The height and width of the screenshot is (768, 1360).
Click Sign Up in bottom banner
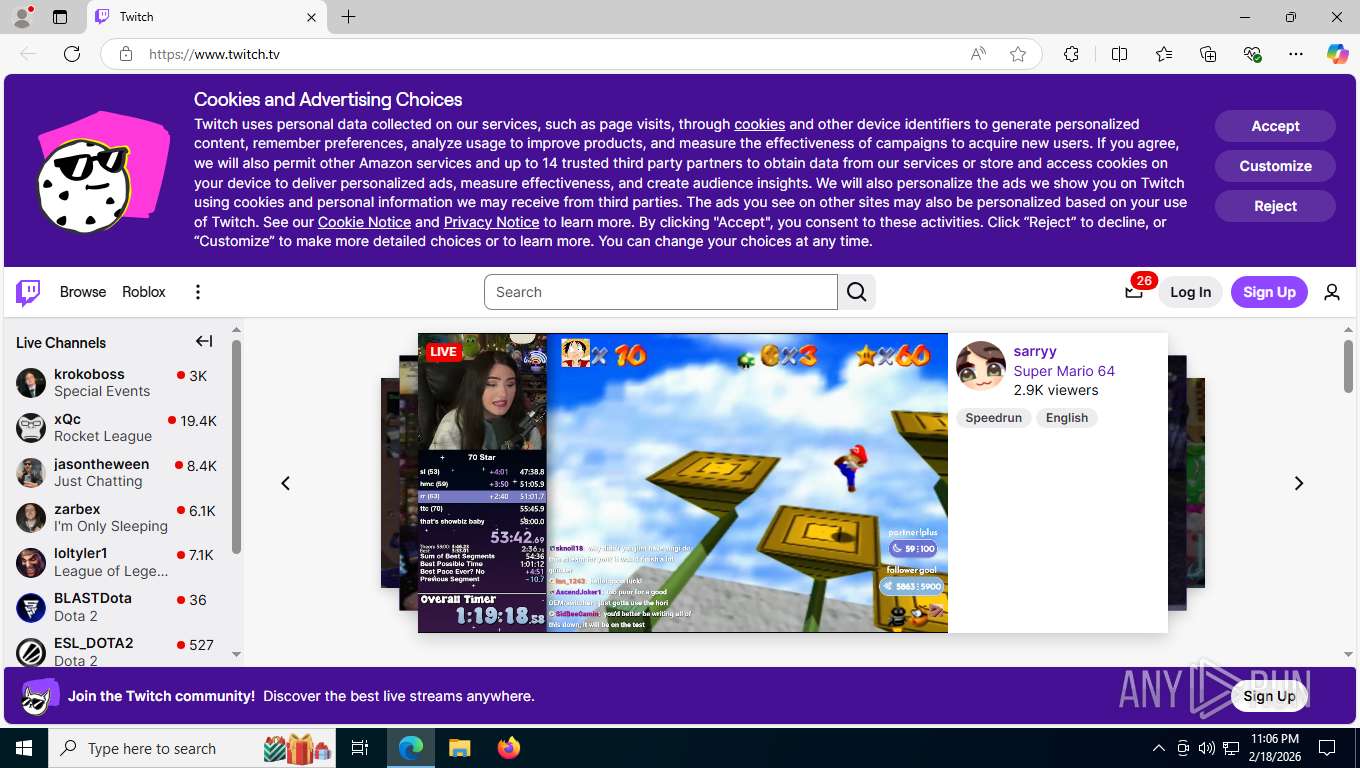click(x=1269, y=696)
